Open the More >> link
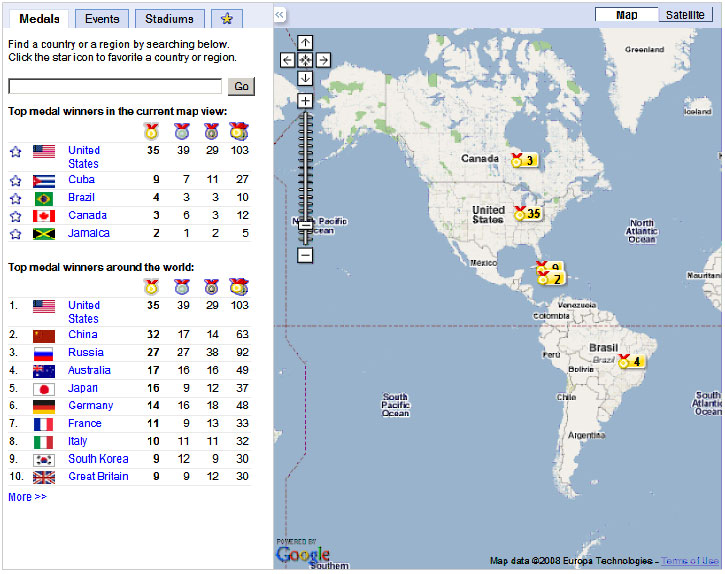 coord(27,497)
